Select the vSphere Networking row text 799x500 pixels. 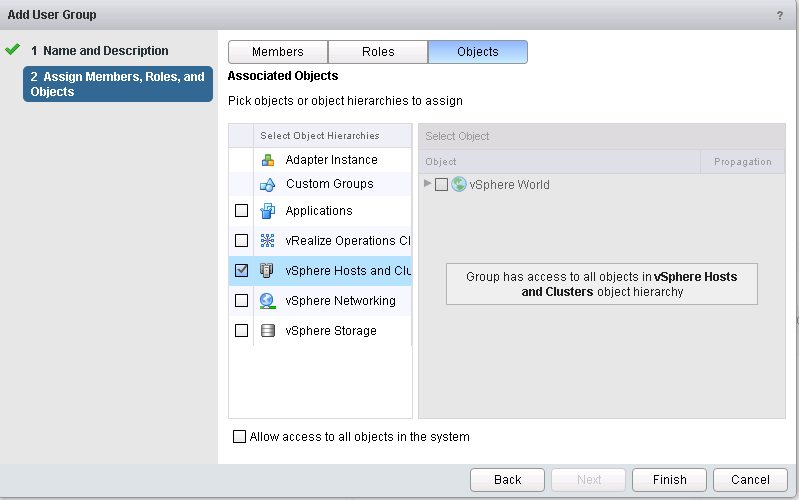pos(340,301)
